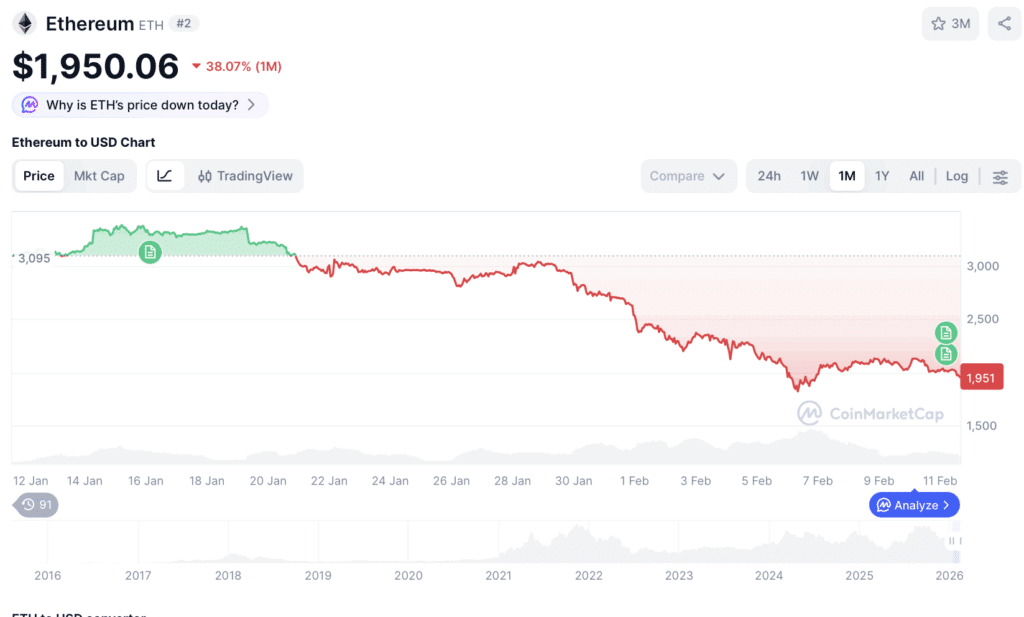Switch to the Mkt Cap tab

(x=99, y=176)
